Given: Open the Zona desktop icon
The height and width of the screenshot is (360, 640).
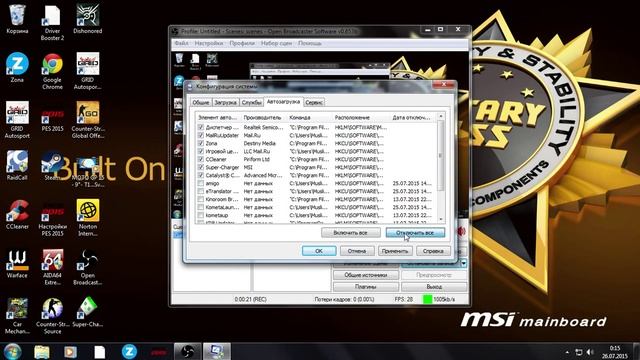Looking at the screenshot, I should 17,68.
